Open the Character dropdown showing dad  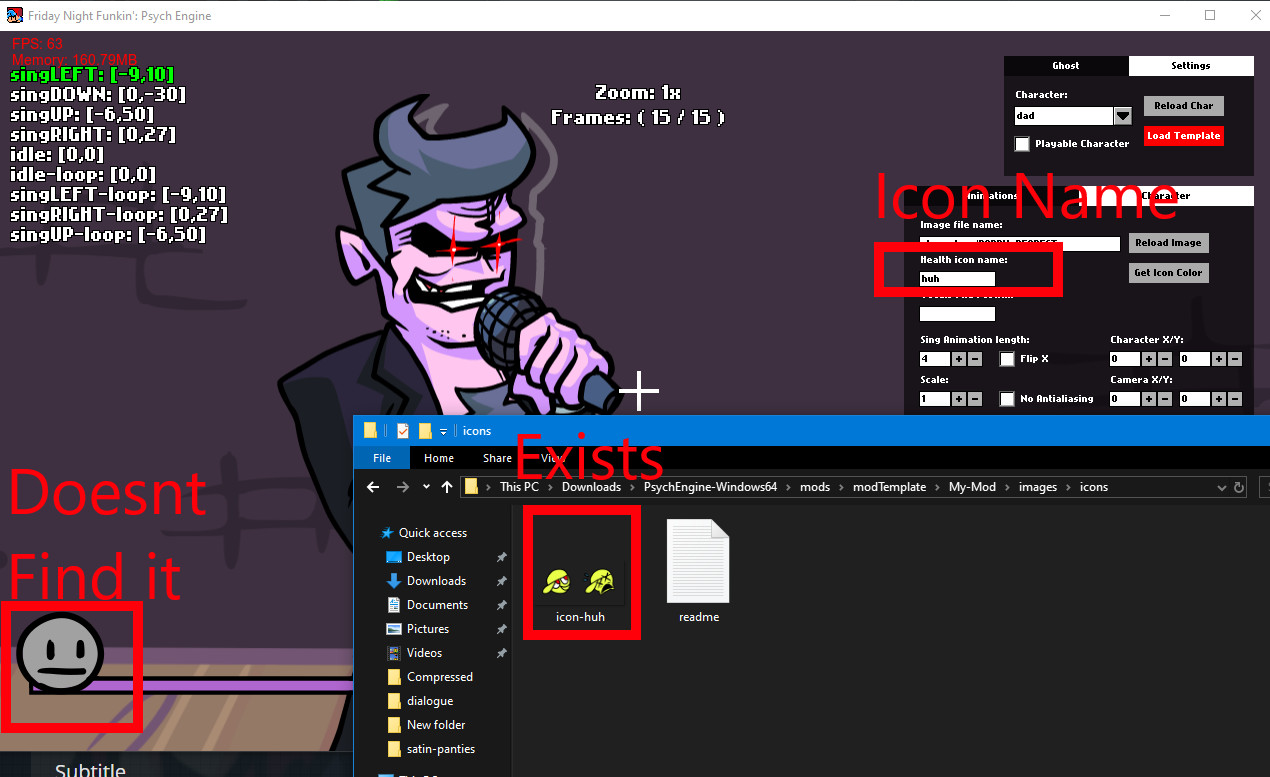pyautogui.click(x=1123, y=116)
